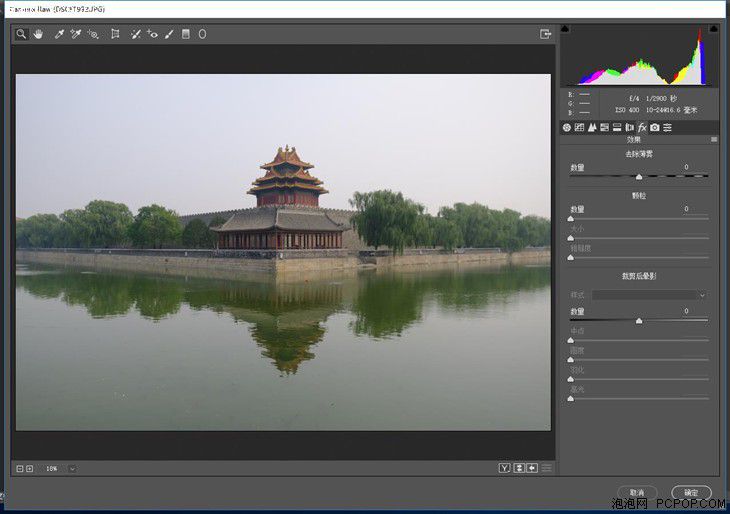Click the zoom percentage field

tap(52, 469)
